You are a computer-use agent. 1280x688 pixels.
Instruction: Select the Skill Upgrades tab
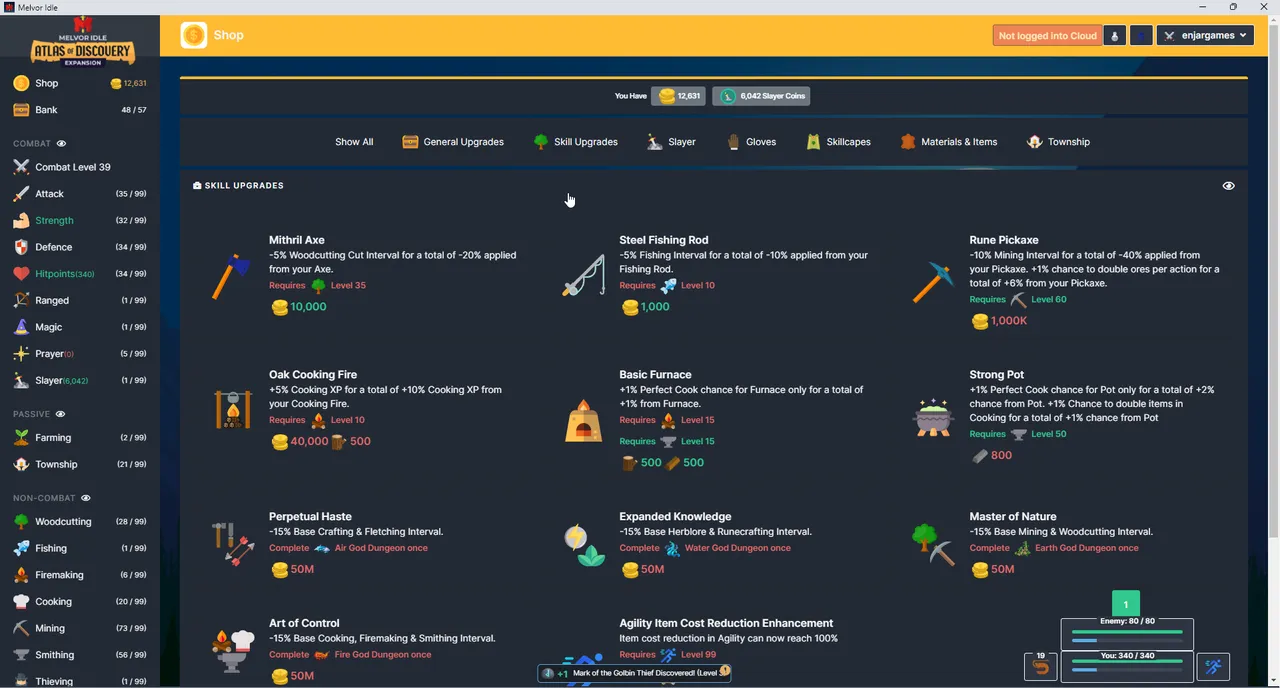576,142
